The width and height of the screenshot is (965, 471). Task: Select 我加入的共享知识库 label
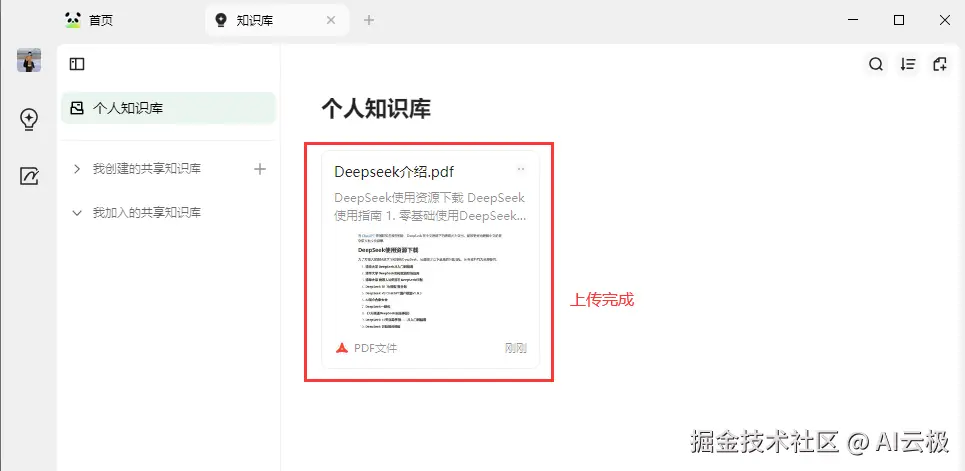click(x=146, y=213)
